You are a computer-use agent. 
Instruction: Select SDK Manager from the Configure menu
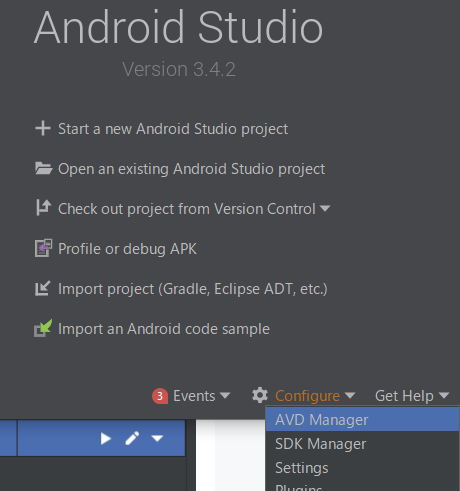[x=362, y=444]
